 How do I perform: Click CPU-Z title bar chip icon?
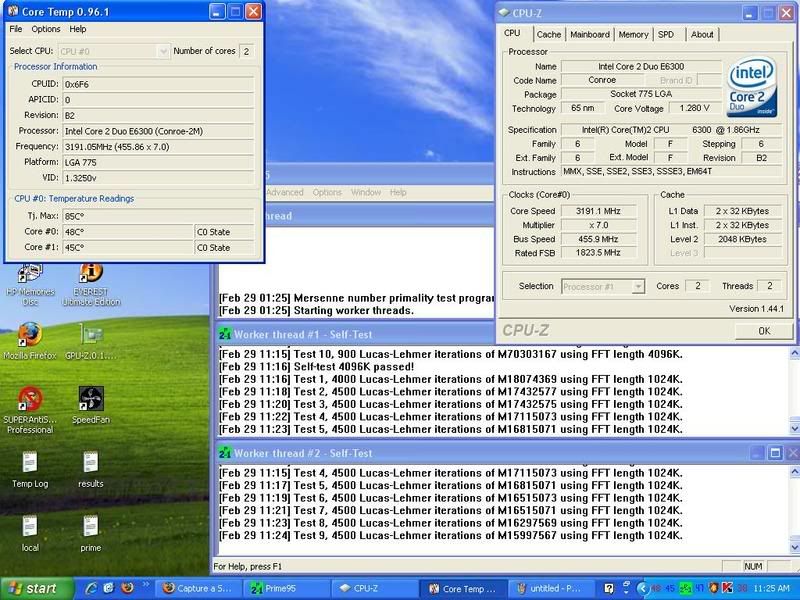tap(504, 13)
